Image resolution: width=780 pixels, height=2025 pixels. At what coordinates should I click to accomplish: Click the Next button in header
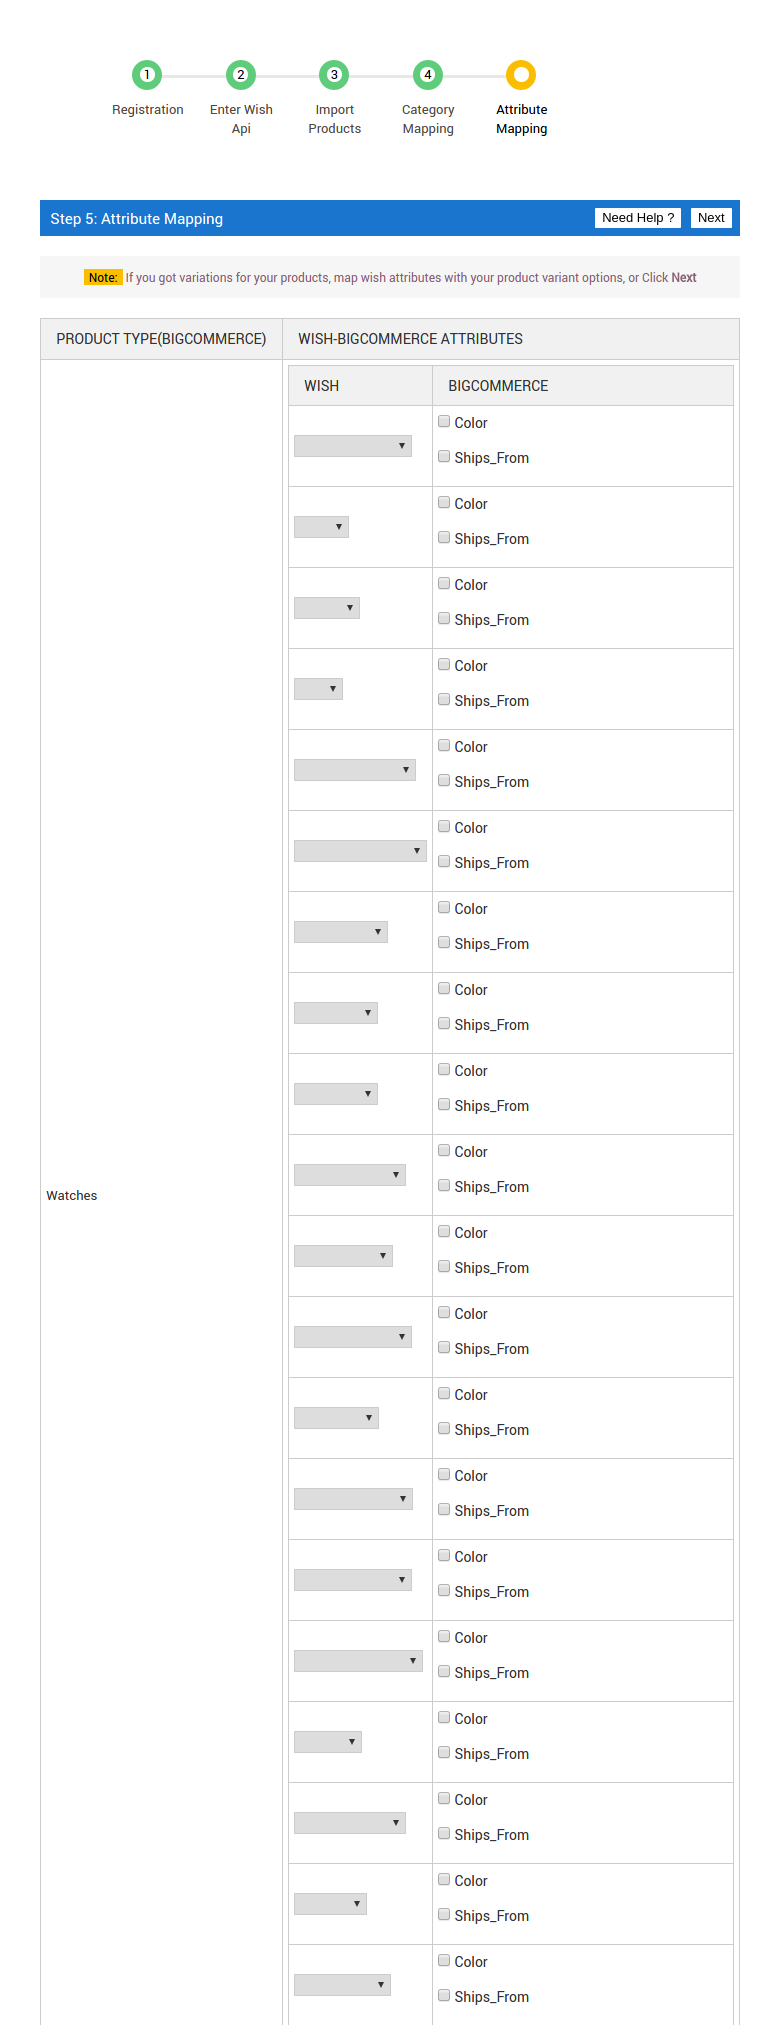click(711, 218)
